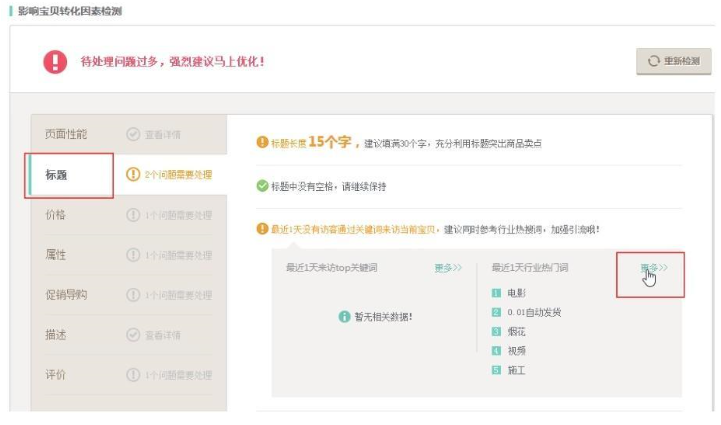Click the warning icon in 属性 row
721x425 pixels.
pos(133,255)
